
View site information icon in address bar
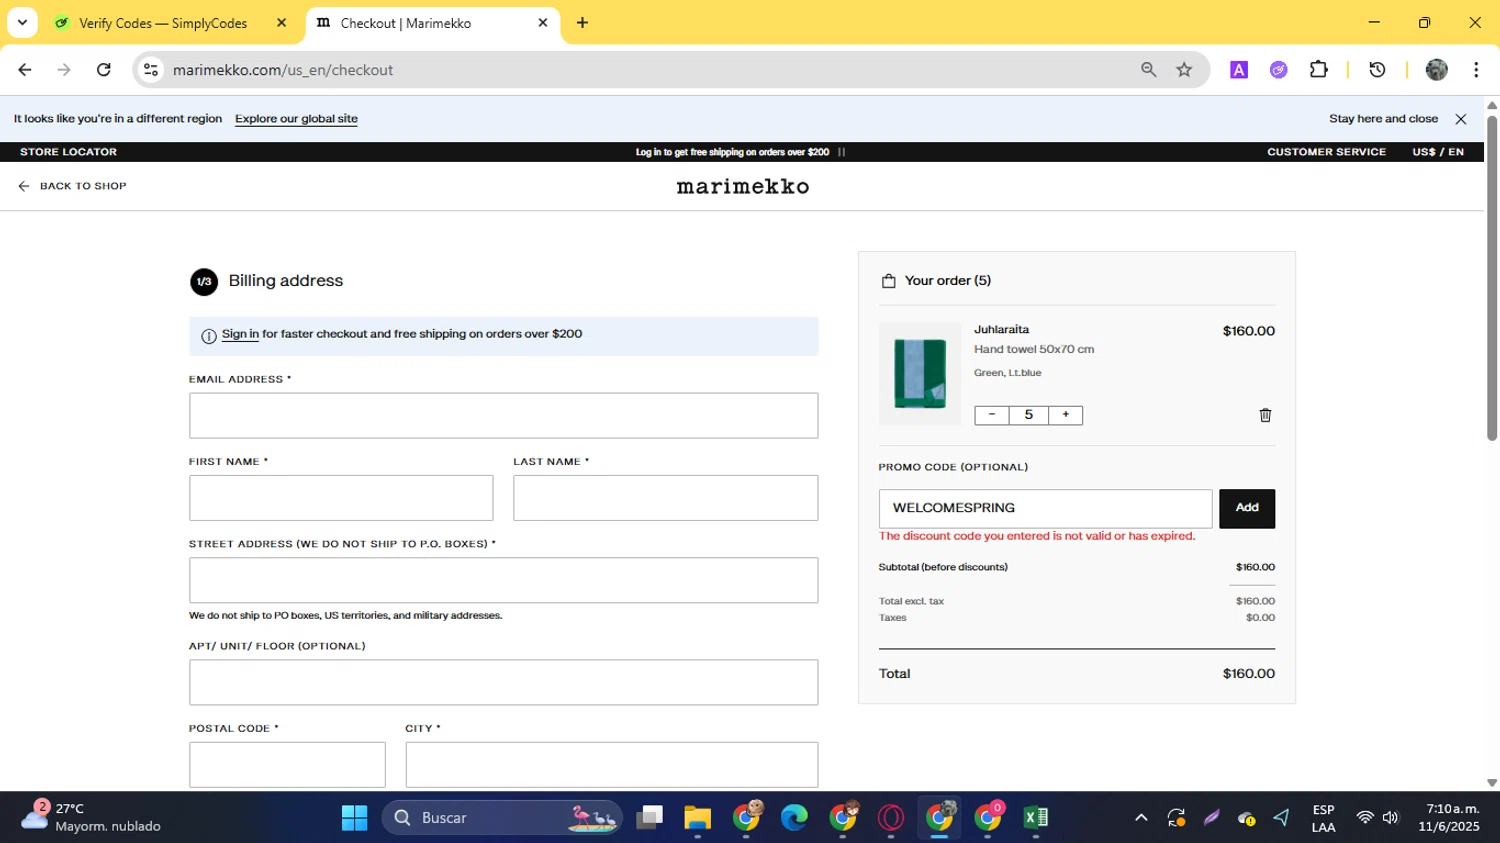151,70
